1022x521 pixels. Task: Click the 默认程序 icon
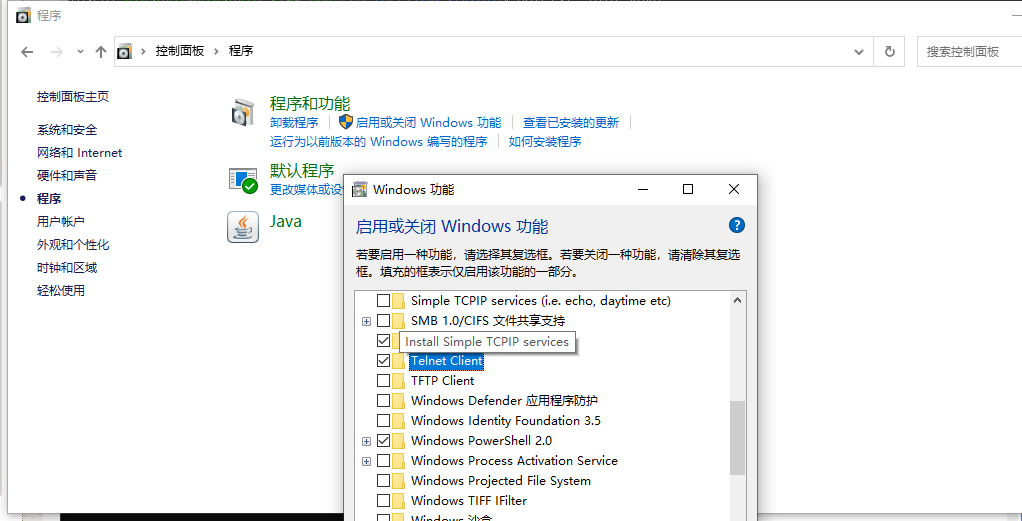(243, 180)
